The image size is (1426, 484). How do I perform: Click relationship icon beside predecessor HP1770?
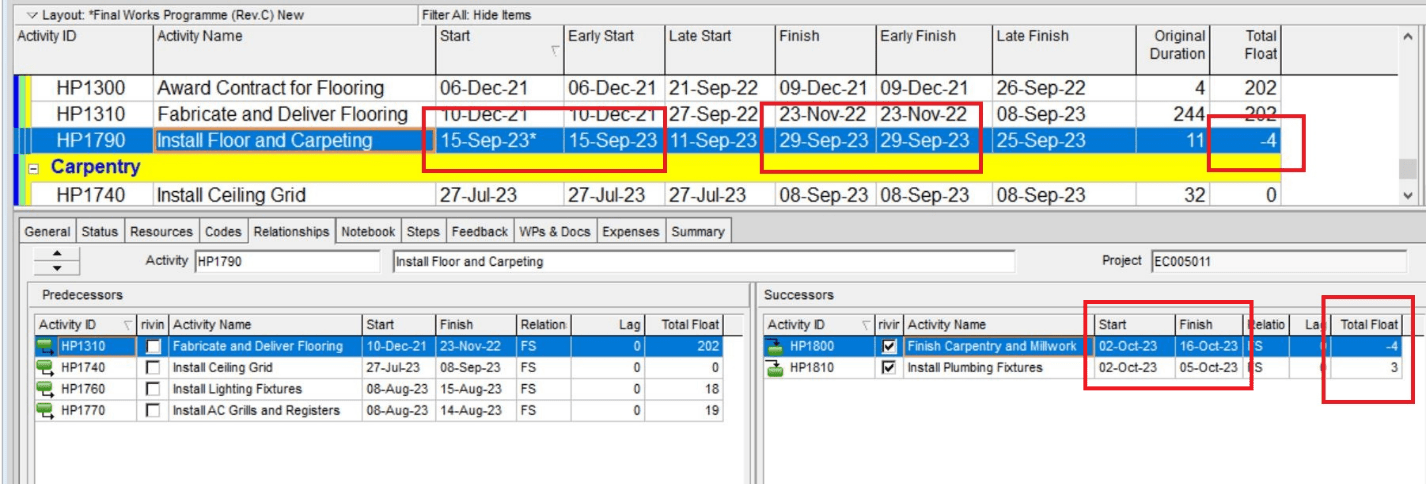(x=45, y=410)
